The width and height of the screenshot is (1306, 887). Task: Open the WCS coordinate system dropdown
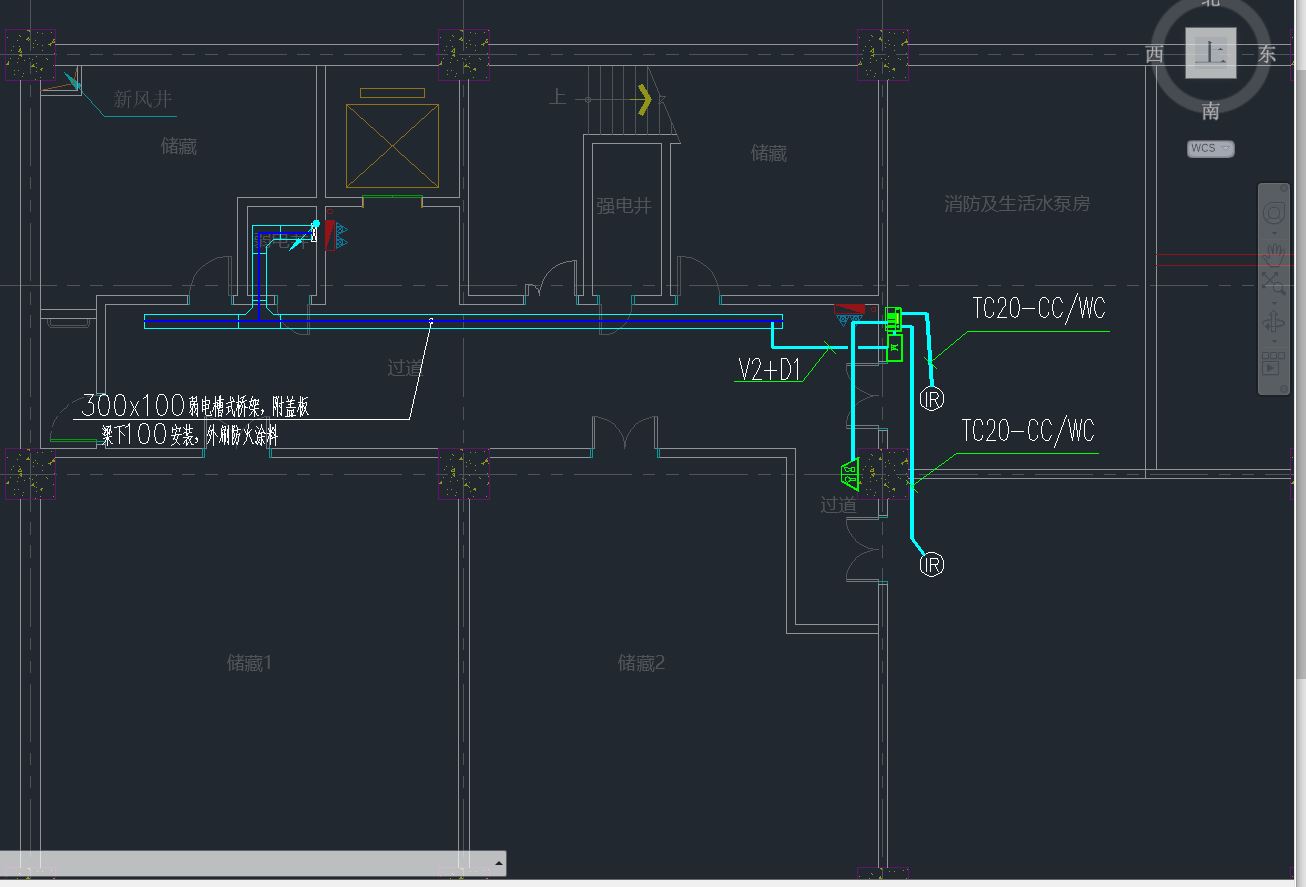tap(1211, 148)
